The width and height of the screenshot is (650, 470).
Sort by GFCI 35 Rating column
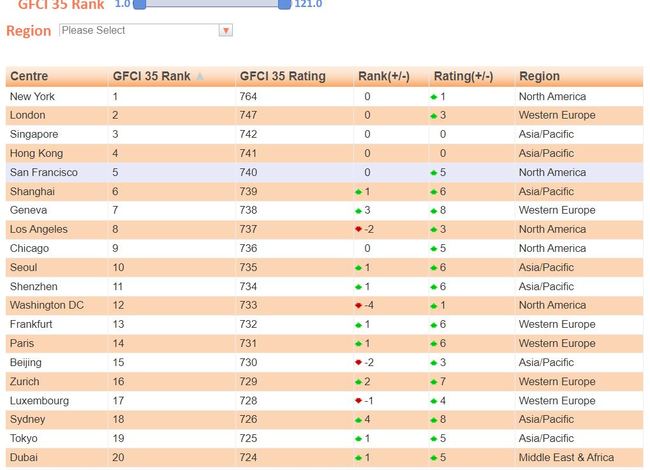[282, 77]
